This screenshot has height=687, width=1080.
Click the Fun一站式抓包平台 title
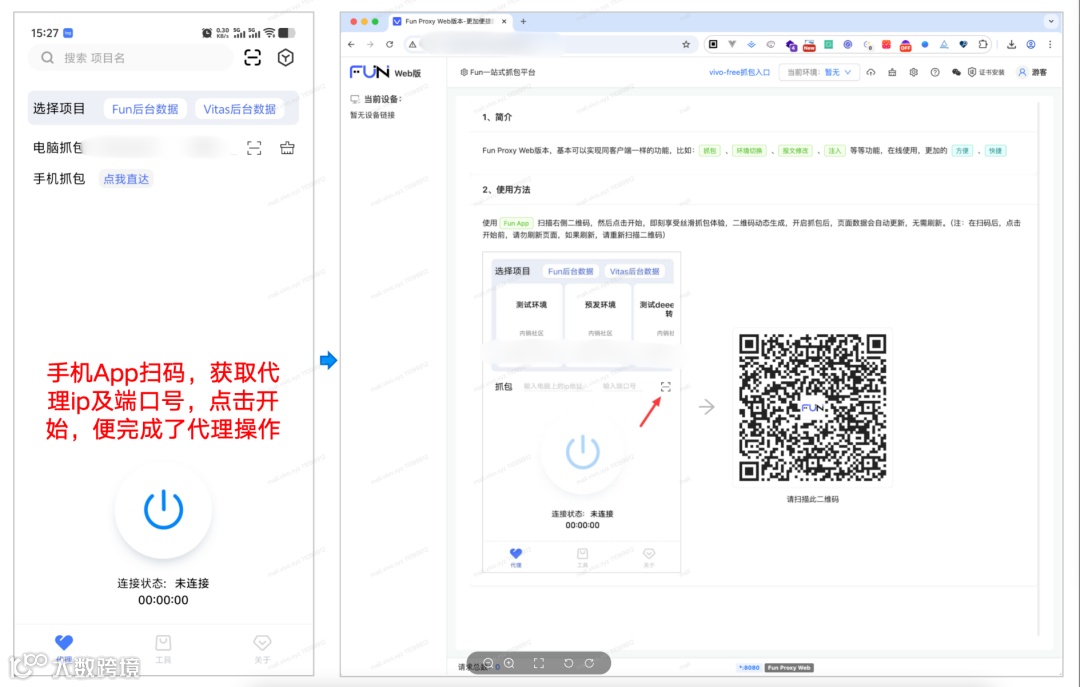(498, 72)
